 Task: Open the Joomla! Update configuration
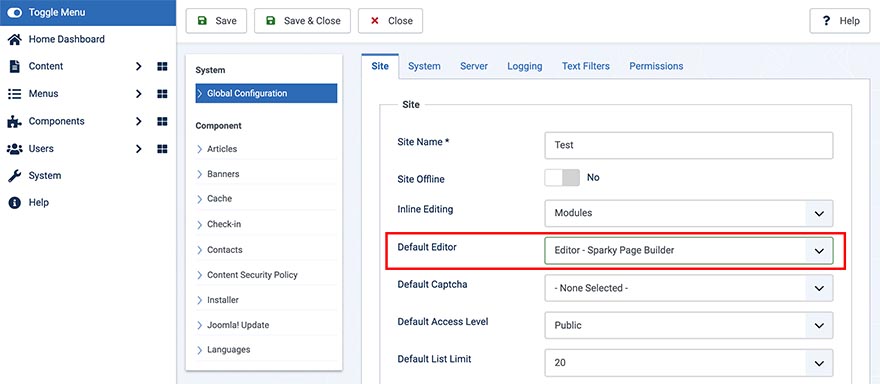point(238,325)
